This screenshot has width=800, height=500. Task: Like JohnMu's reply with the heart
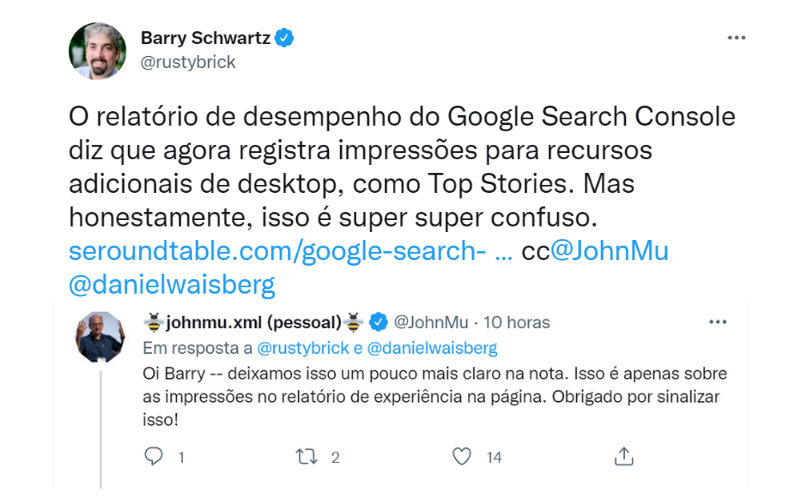pos(461,456)
